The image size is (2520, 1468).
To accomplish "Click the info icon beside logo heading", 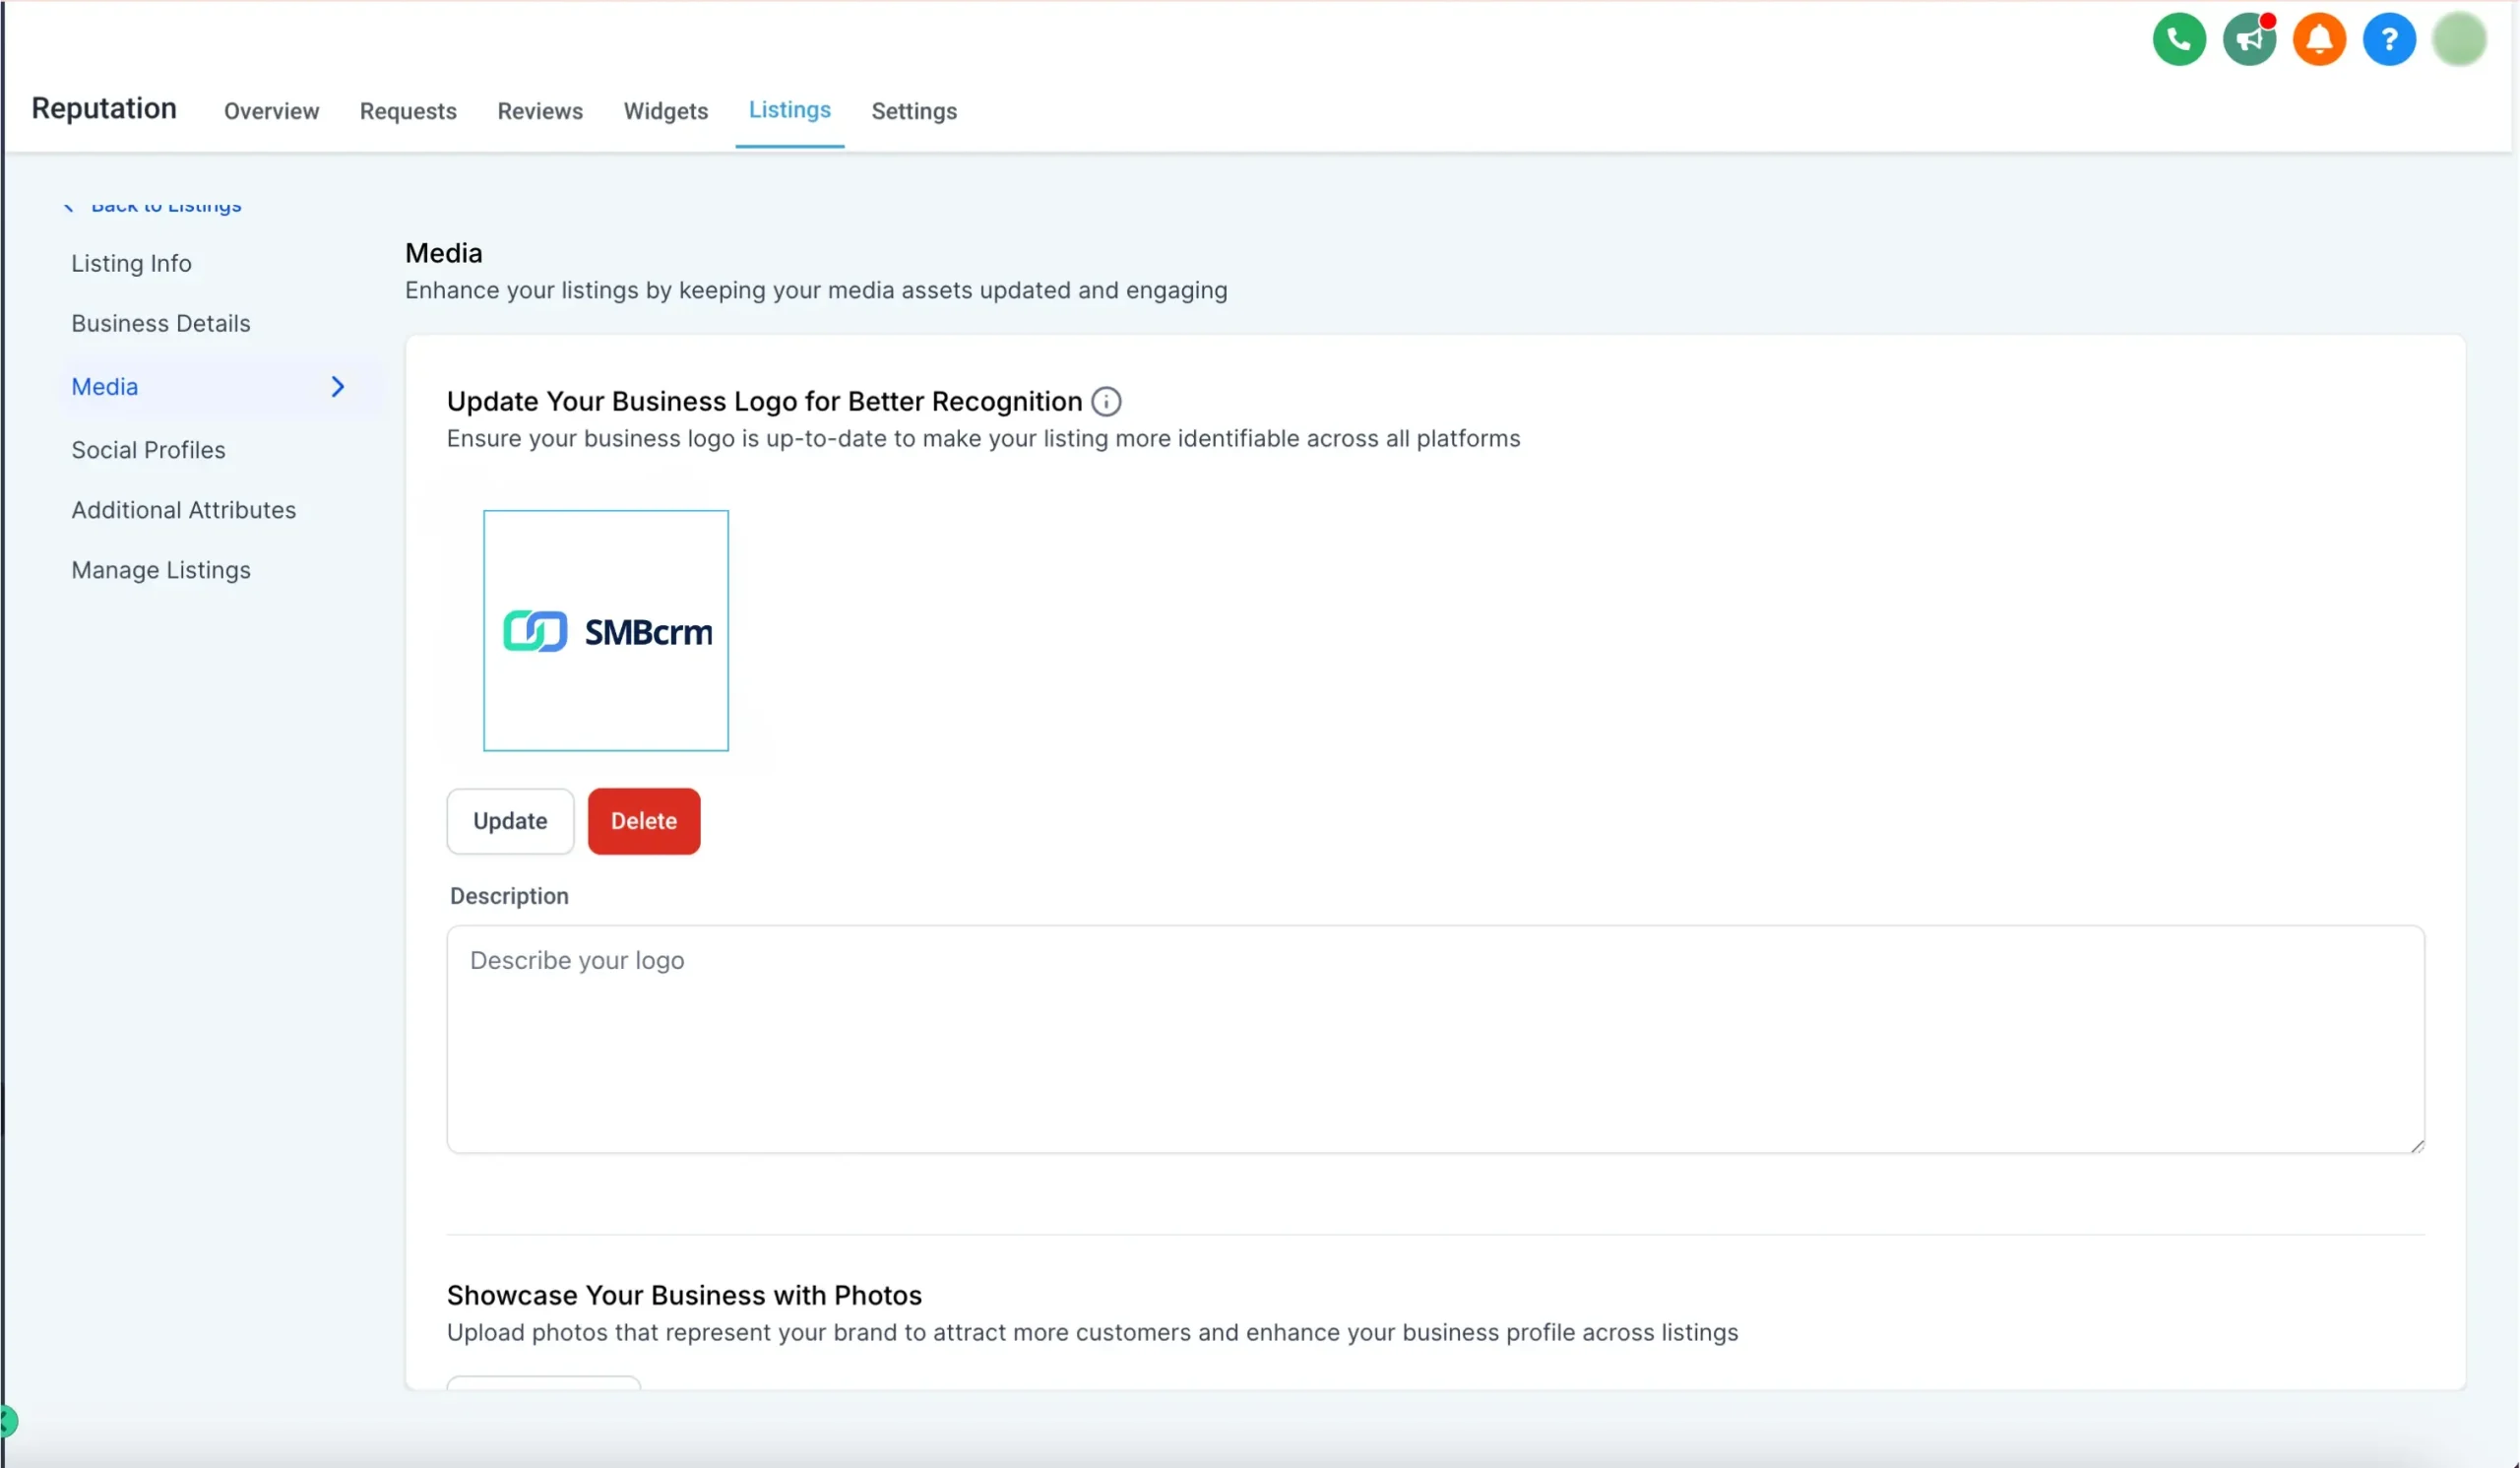I will tap(1106, 401).
